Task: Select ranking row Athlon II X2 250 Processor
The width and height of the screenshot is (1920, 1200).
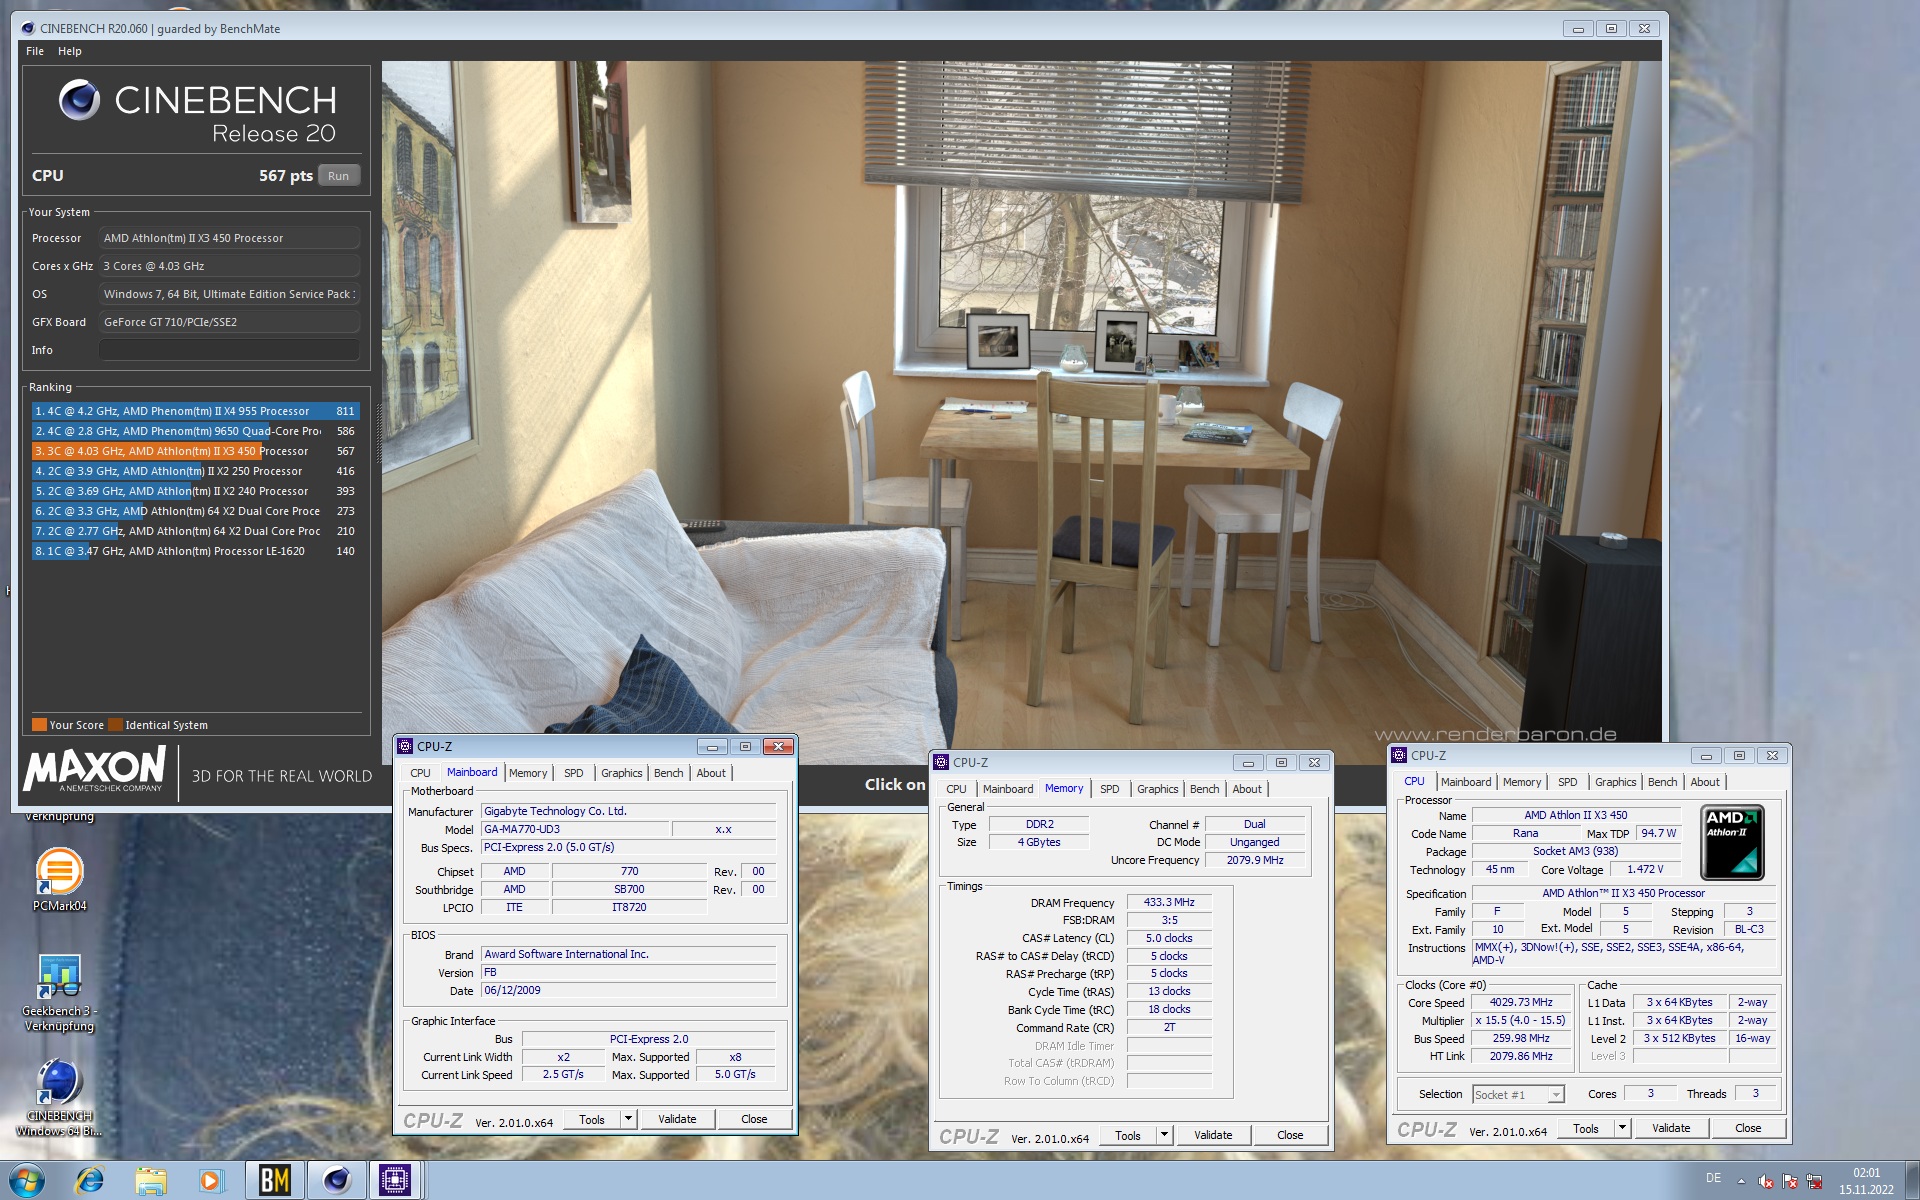Action: [x=194, y=471]
